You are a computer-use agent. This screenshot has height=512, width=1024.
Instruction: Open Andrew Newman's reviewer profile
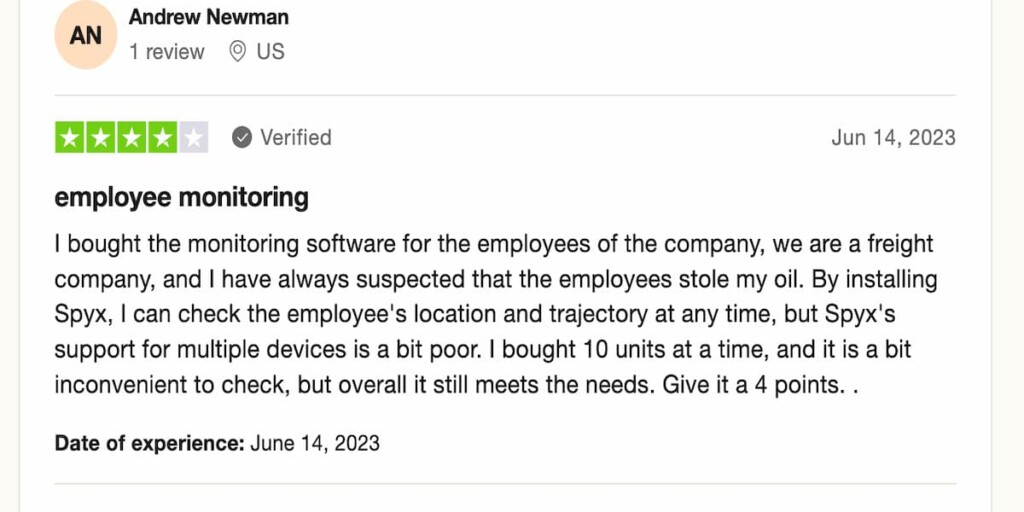coord(208,17)
